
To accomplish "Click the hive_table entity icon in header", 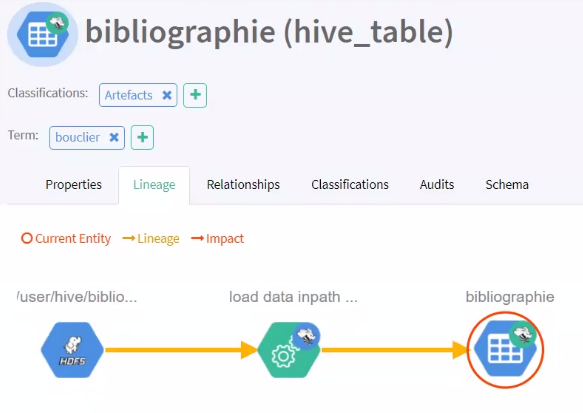I will 42,34.
